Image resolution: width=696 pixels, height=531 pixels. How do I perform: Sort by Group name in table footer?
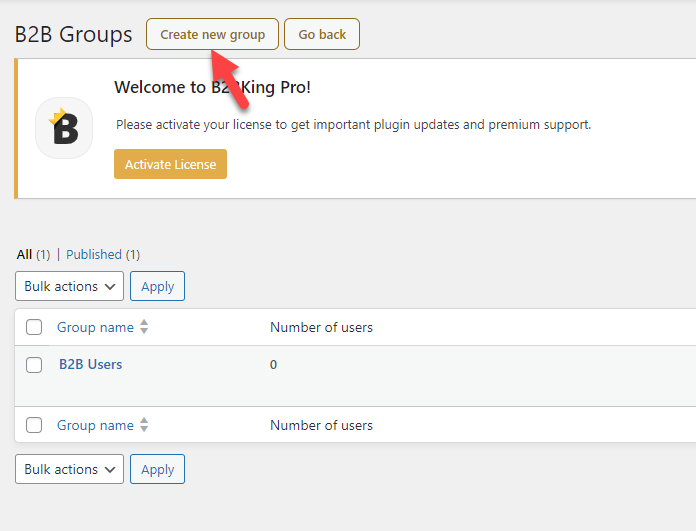(x=95, y=425)
